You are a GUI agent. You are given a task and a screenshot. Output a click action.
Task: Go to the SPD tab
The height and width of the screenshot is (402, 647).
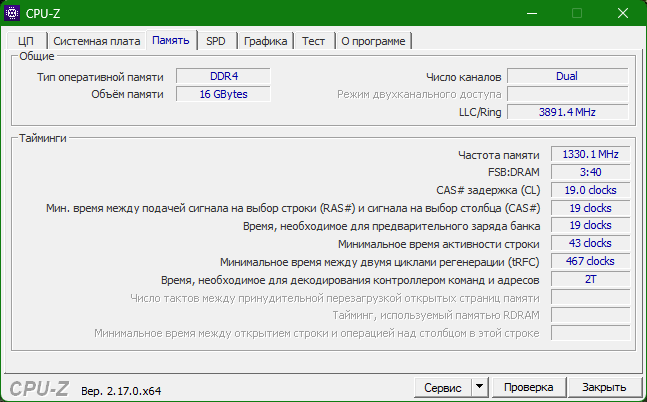coord(216,41)
